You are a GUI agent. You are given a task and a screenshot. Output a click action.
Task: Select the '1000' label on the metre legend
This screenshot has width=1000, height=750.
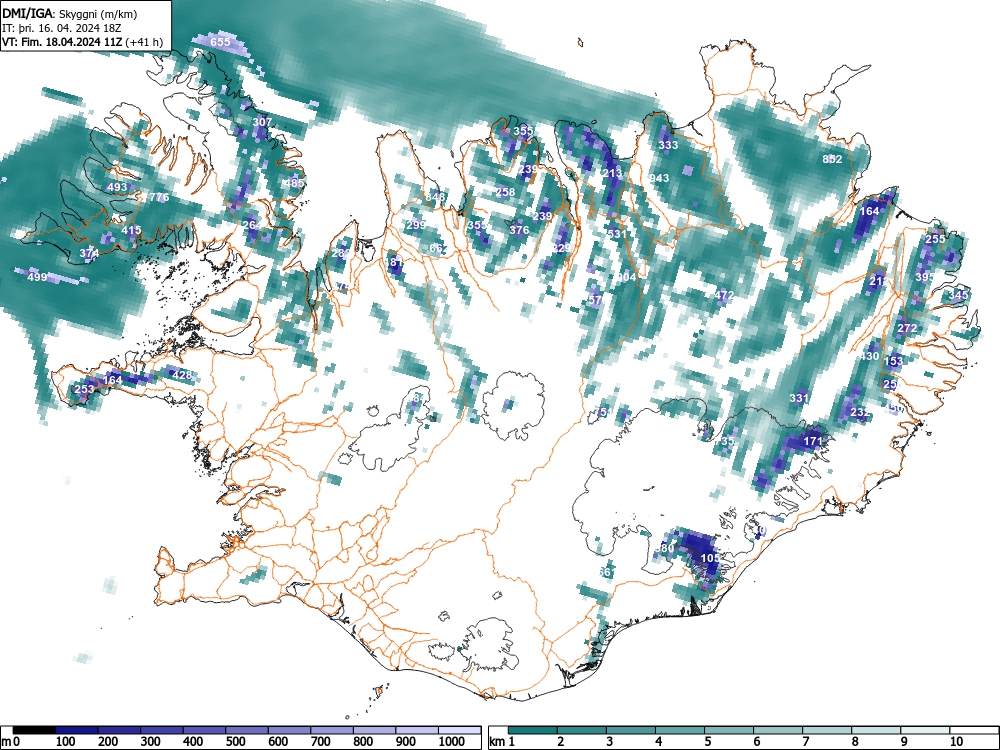click(x=452, y=742)
